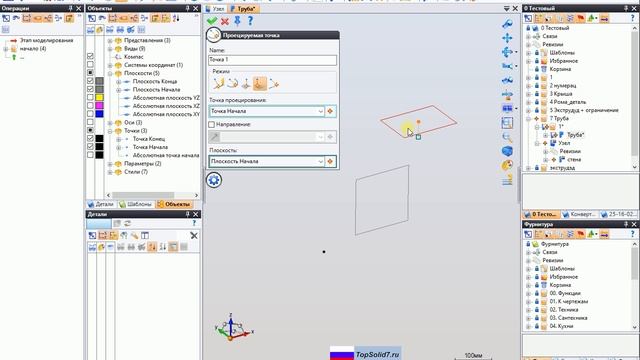Click magenta color swatch of плоскость XZ
640x360 pixels.
99,106
